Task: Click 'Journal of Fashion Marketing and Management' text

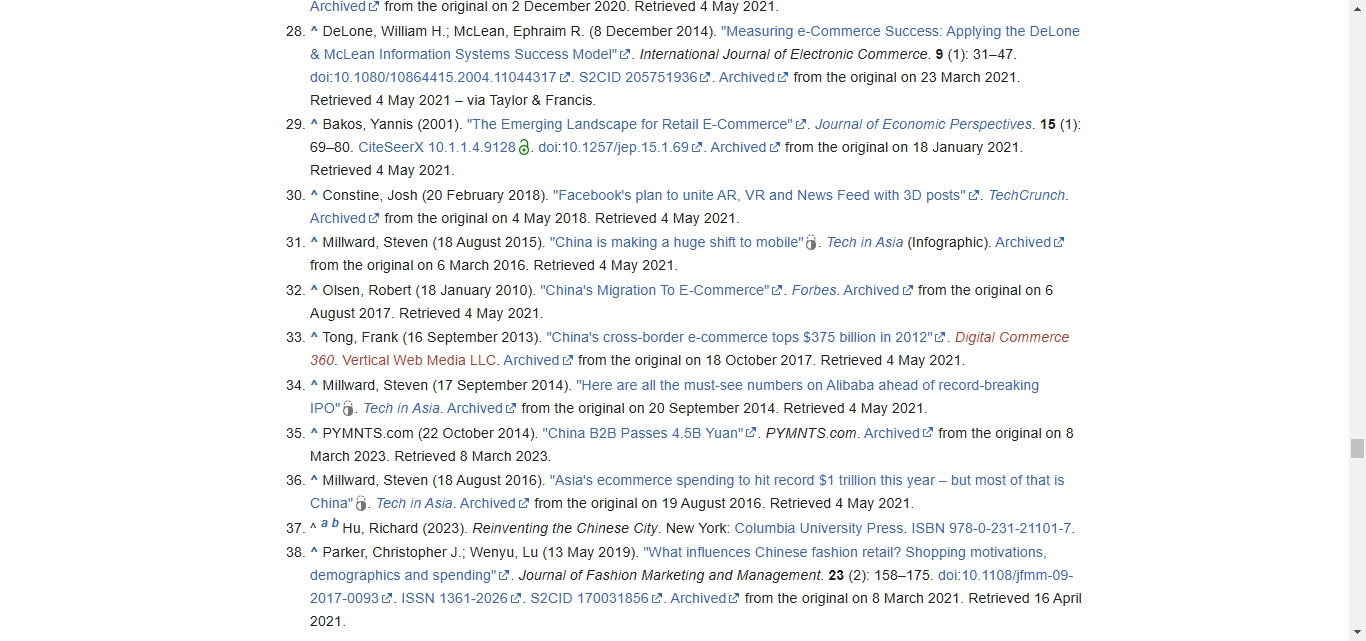Action: point(670,575)
